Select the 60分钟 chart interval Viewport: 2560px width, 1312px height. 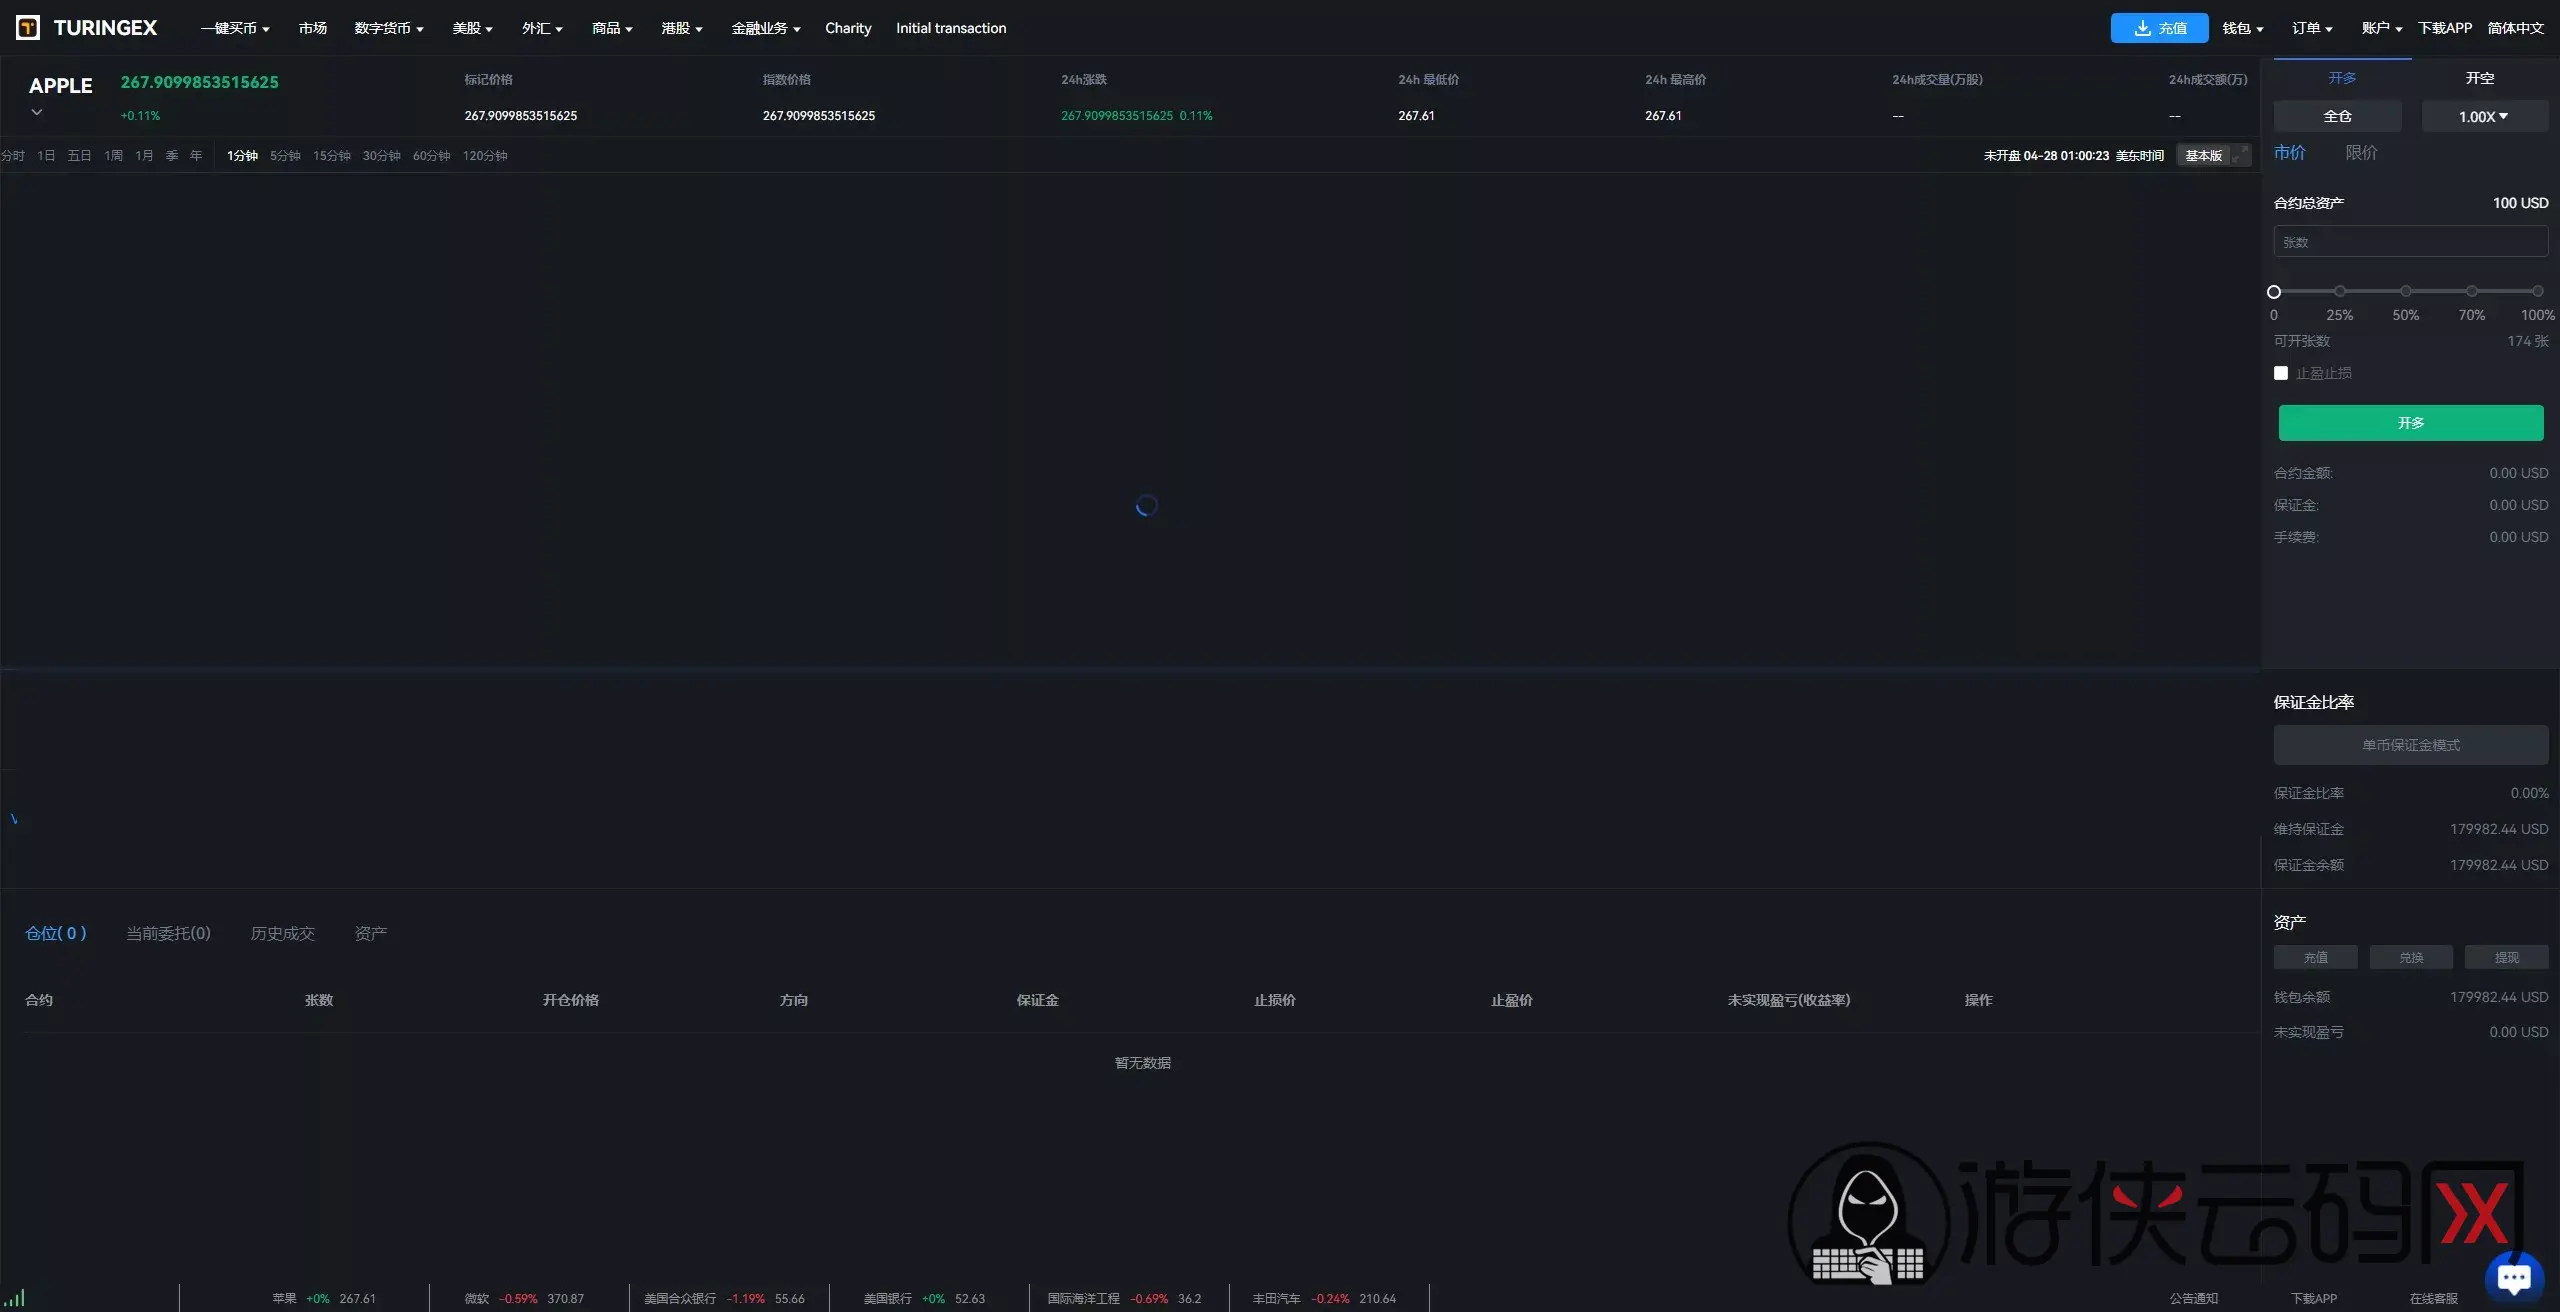click(431, 155)
